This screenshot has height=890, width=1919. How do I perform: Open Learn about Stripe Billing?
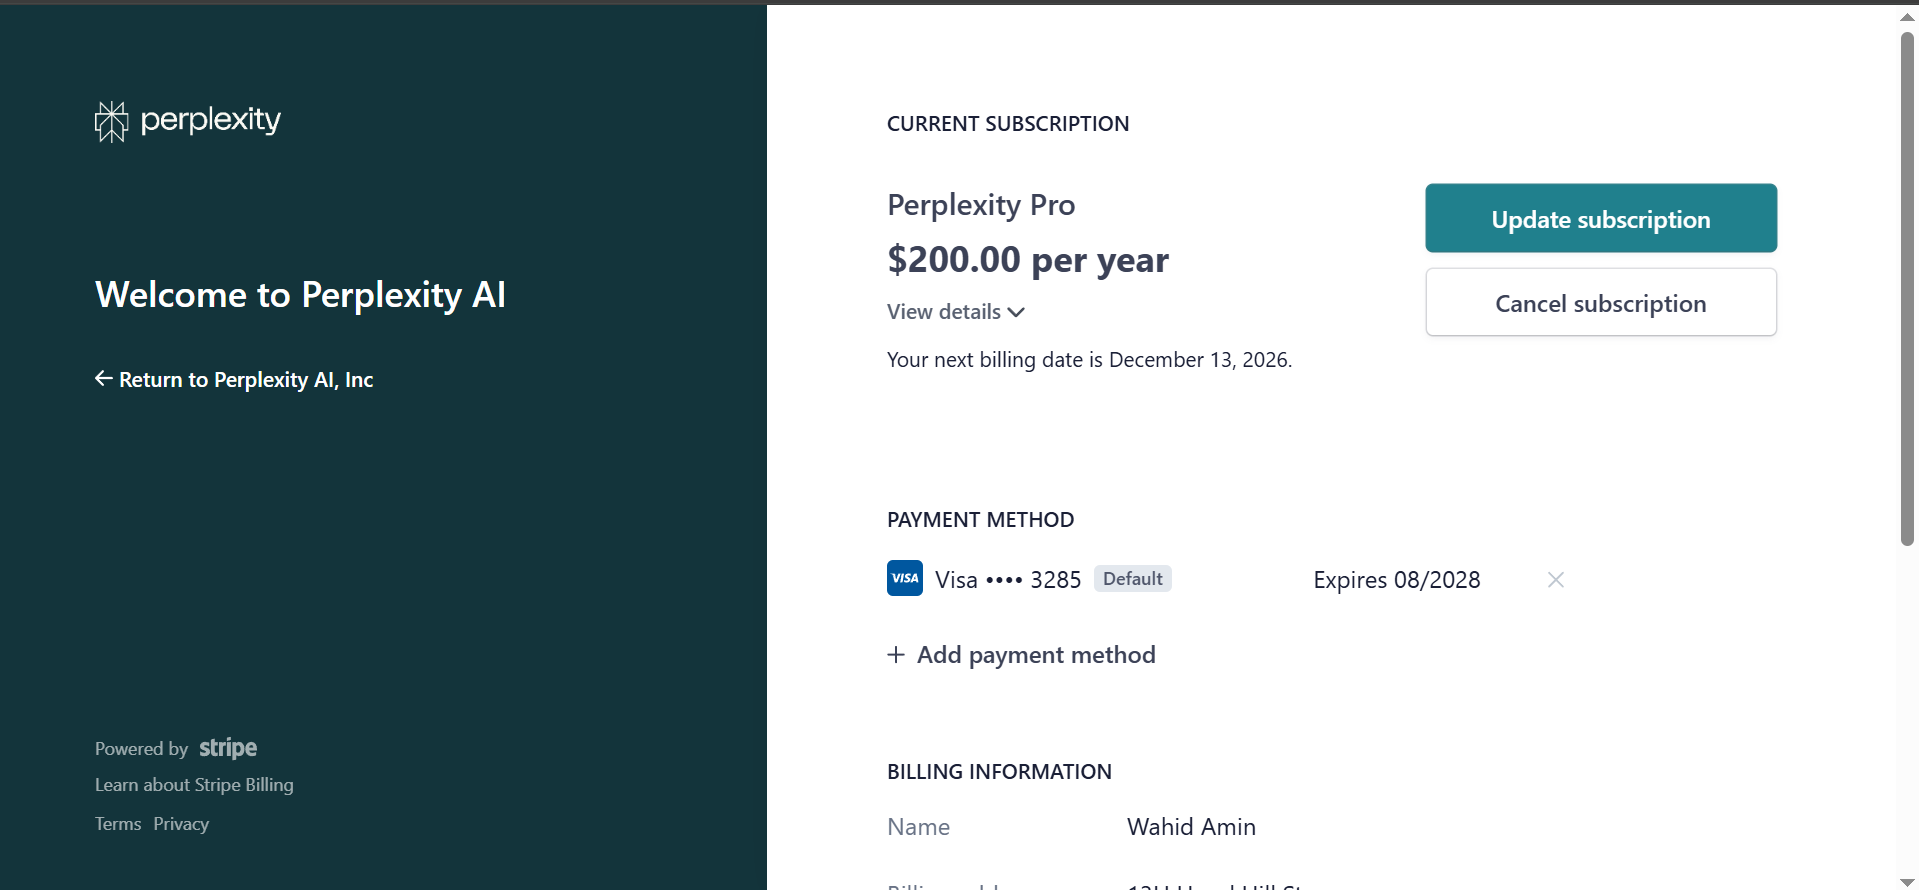point(194,785)
